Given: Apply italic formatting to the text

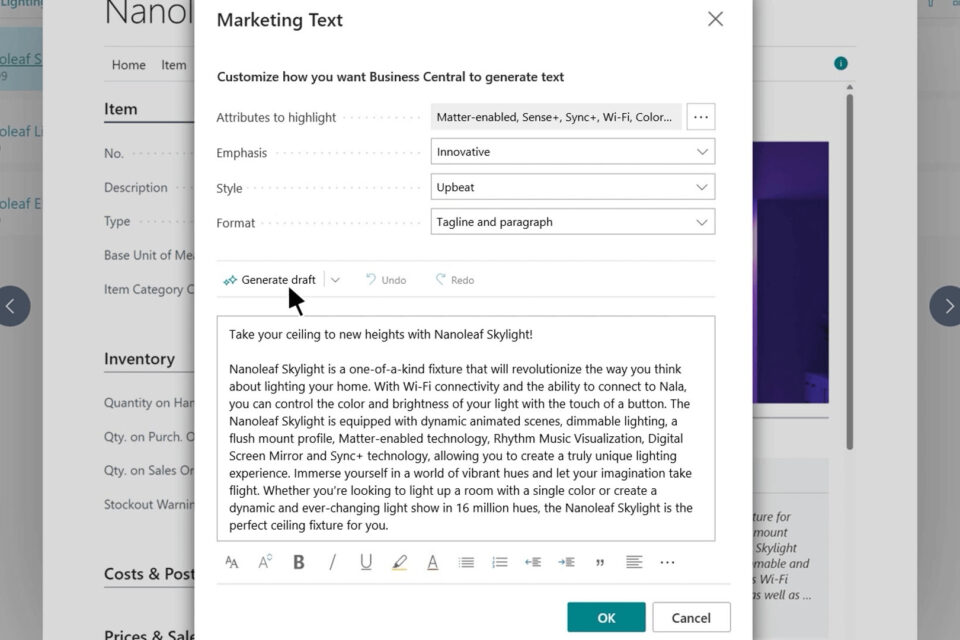Looking at the screenshot, I should click(332, 562).
